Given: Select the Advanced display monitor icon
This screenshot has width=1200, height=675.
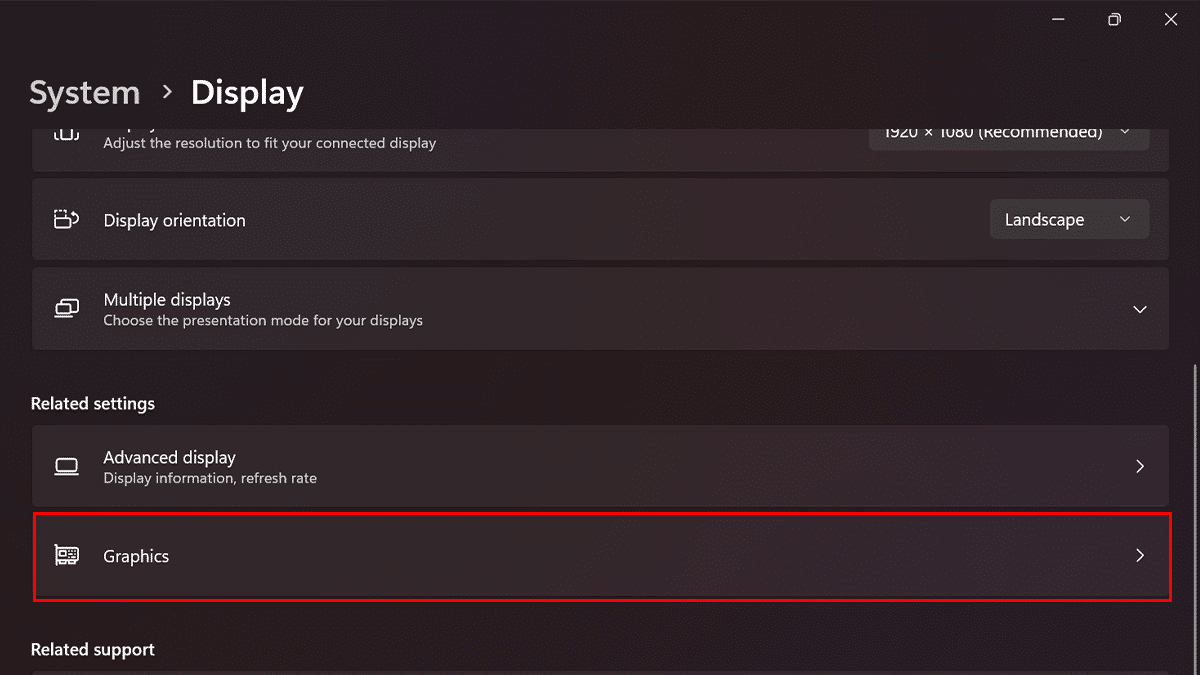Looking at the screenshot, I should 66,466.
